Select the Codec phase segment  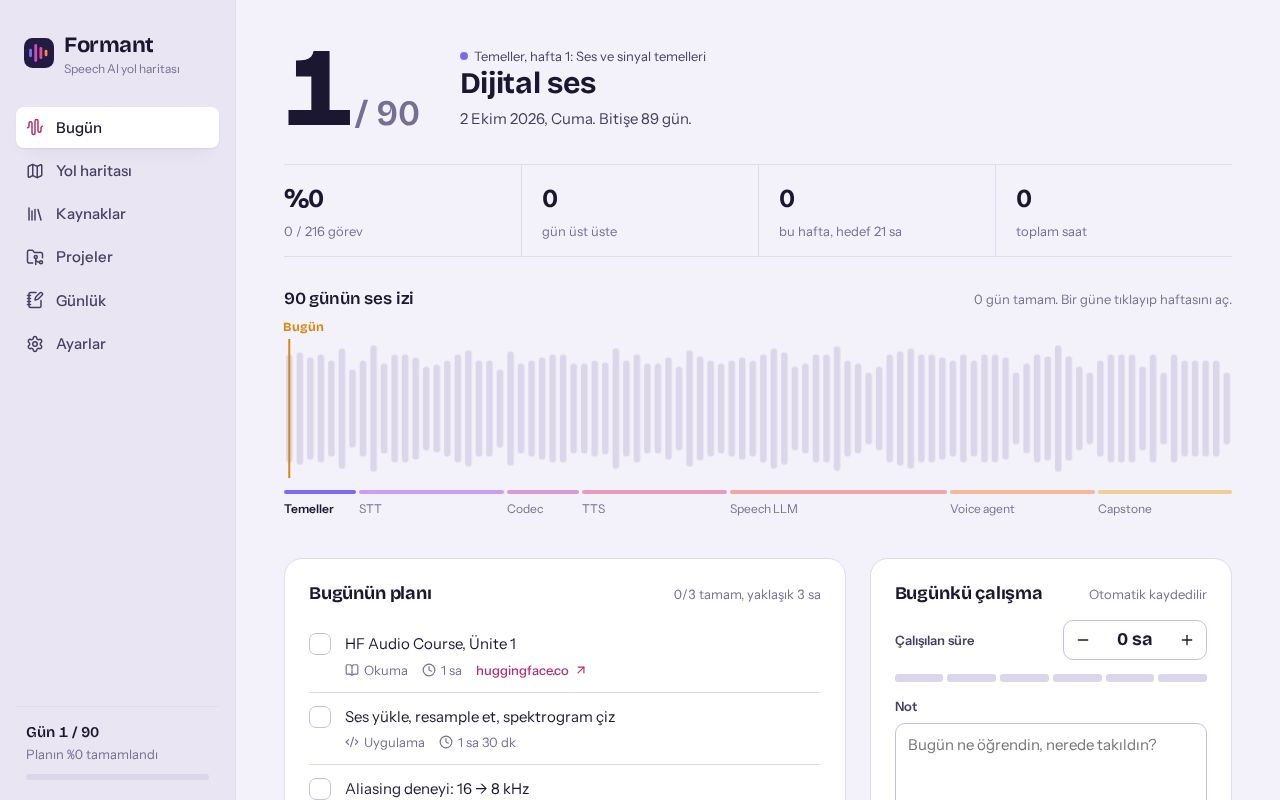[x=543, y=501]
